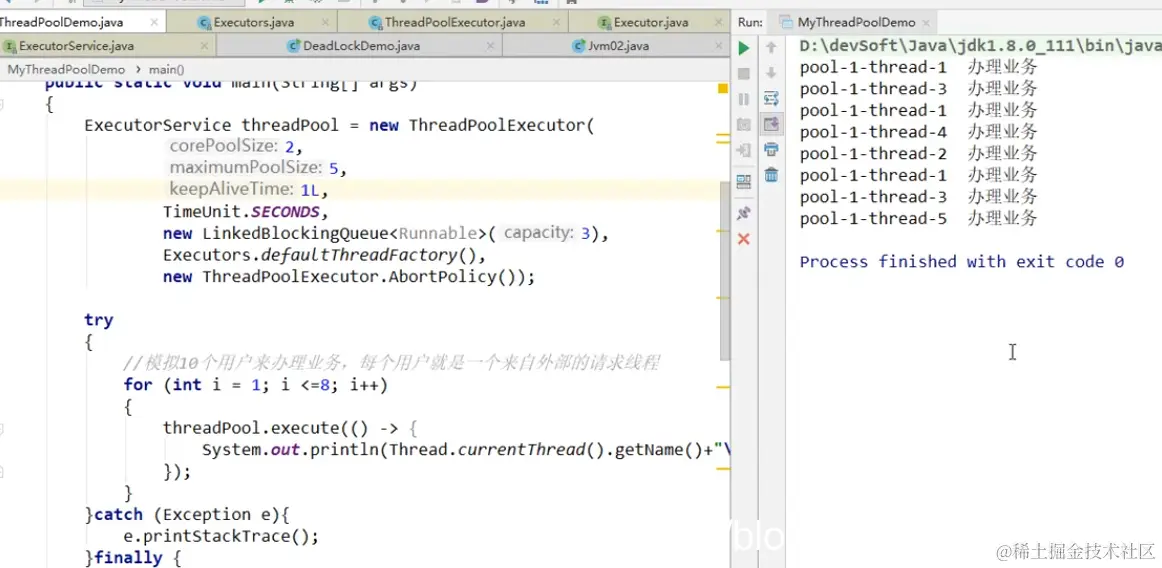Open the DeadLockDemo.java editor tab

coord(361,46)
